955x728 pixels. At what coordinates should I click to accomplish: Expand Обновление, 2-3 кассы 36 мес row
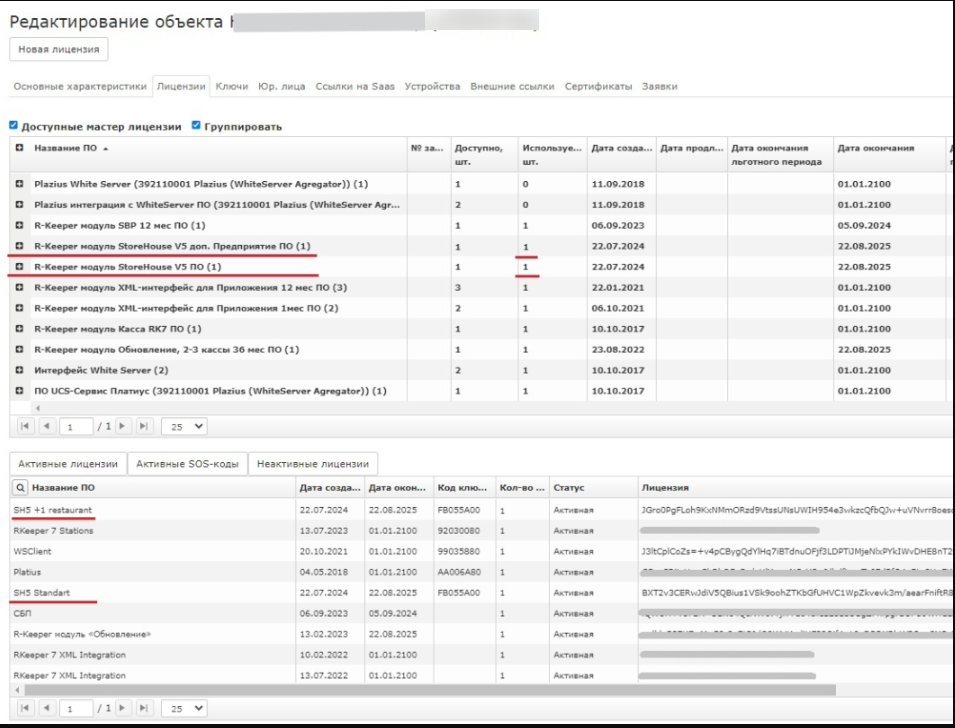click(x=19, y=350)
